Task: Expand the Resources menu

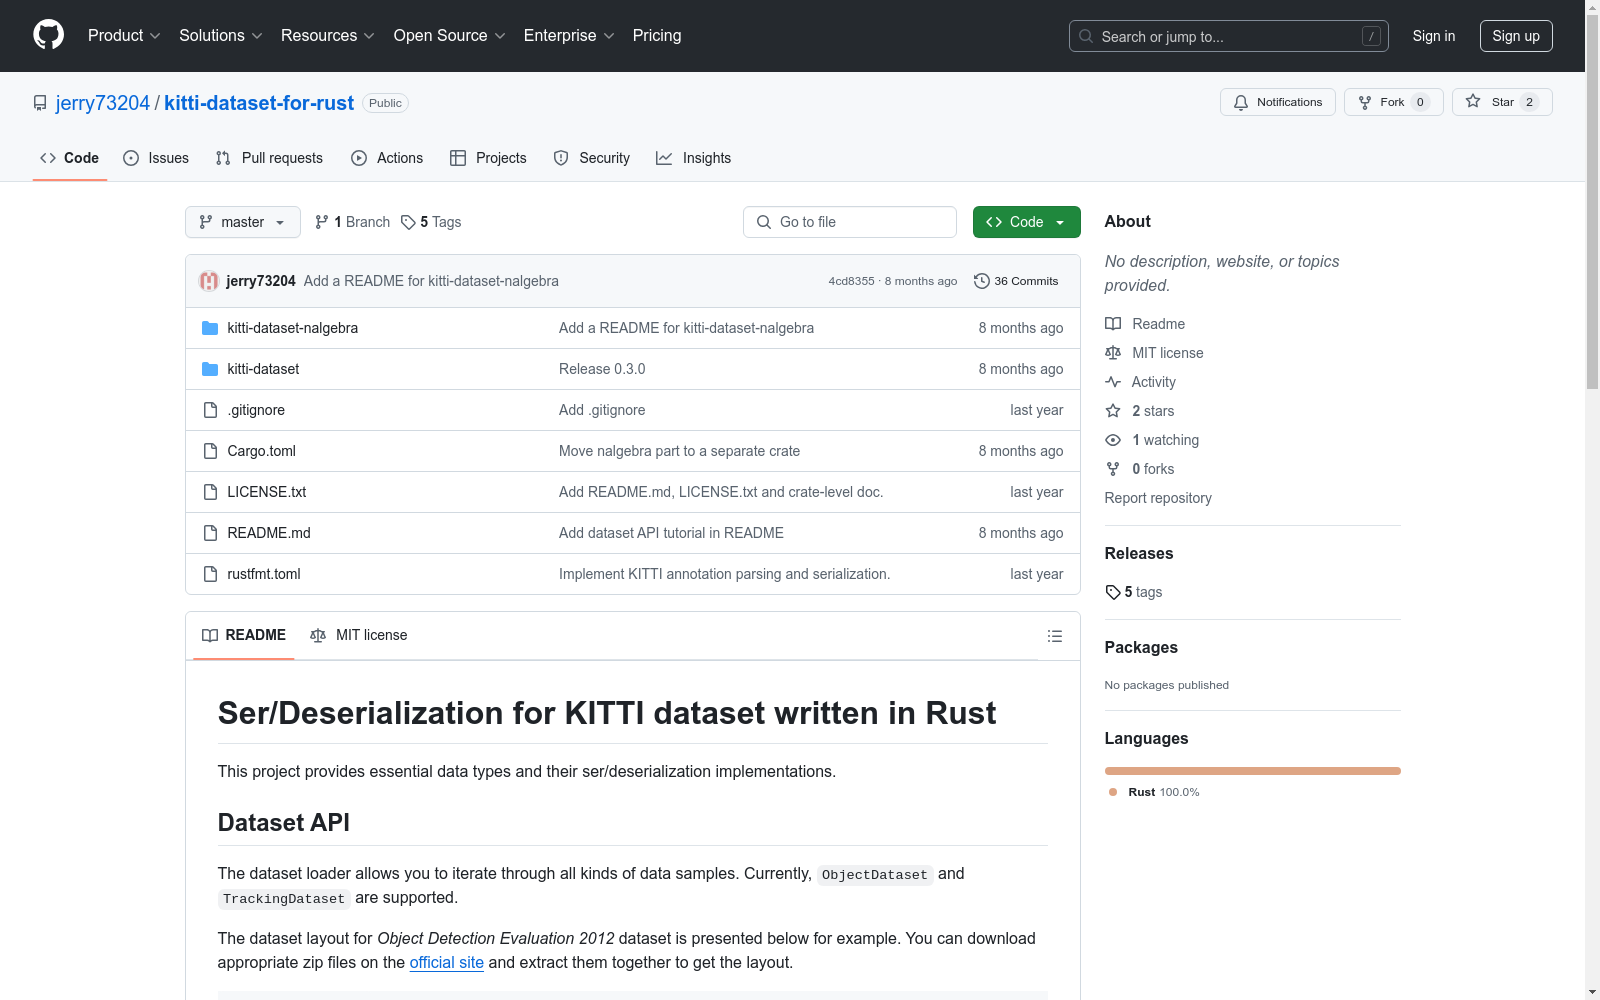Action: pyautogui.click(x=328, y=36)
